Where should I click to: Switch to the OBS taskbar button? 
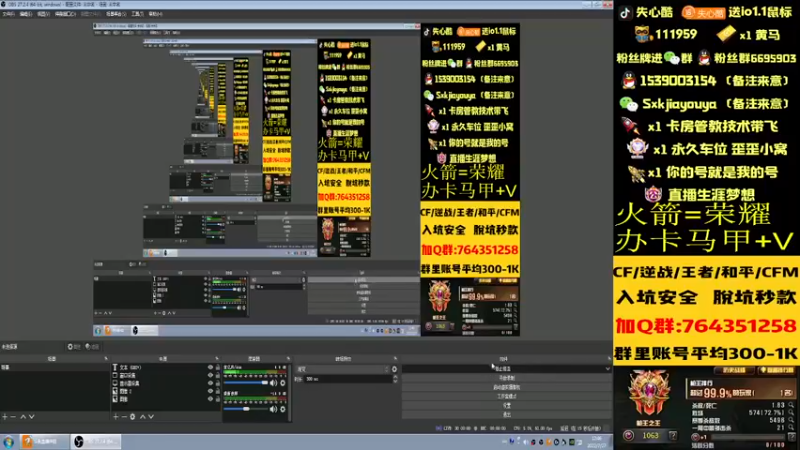[x=96, y=442]
